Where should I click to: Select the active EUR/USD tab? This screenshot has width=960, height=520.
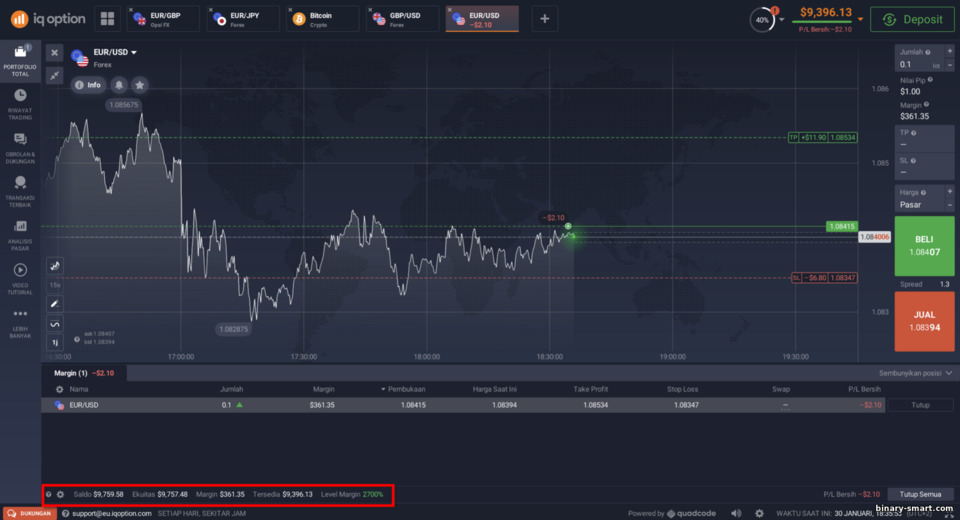pos(482,19)
